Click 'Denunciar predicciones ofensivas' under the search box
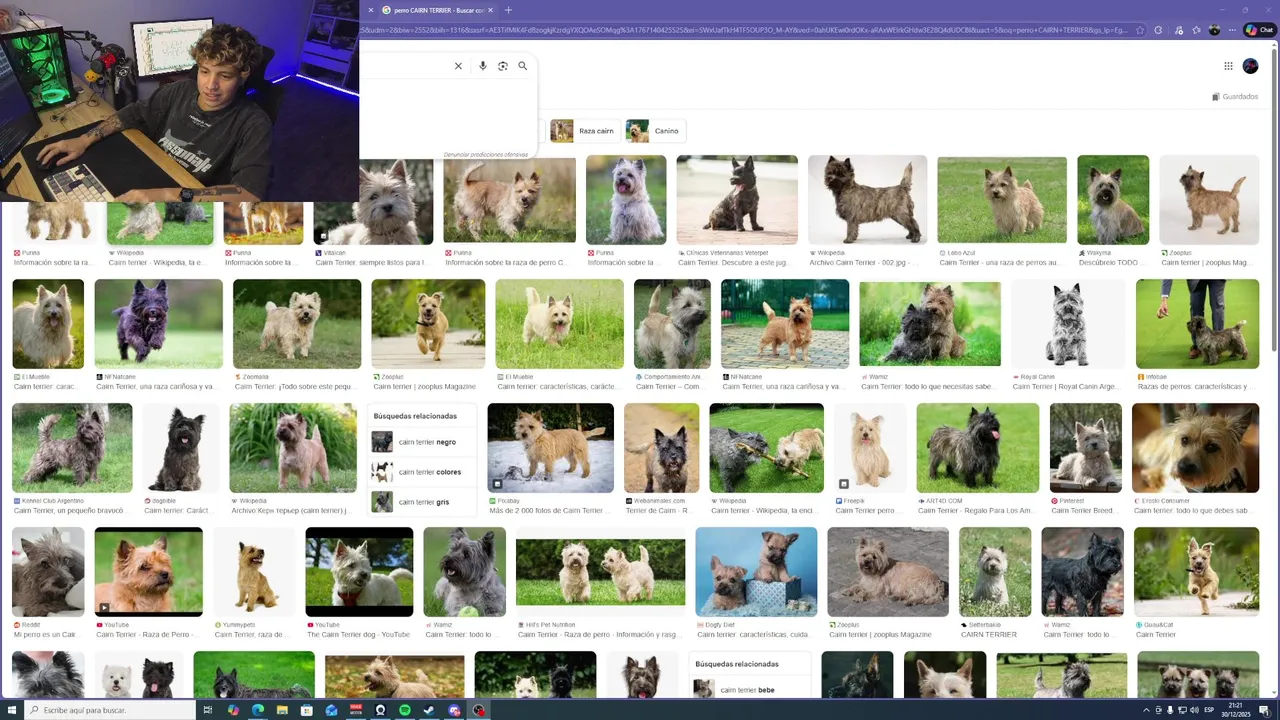 point(486,155)
